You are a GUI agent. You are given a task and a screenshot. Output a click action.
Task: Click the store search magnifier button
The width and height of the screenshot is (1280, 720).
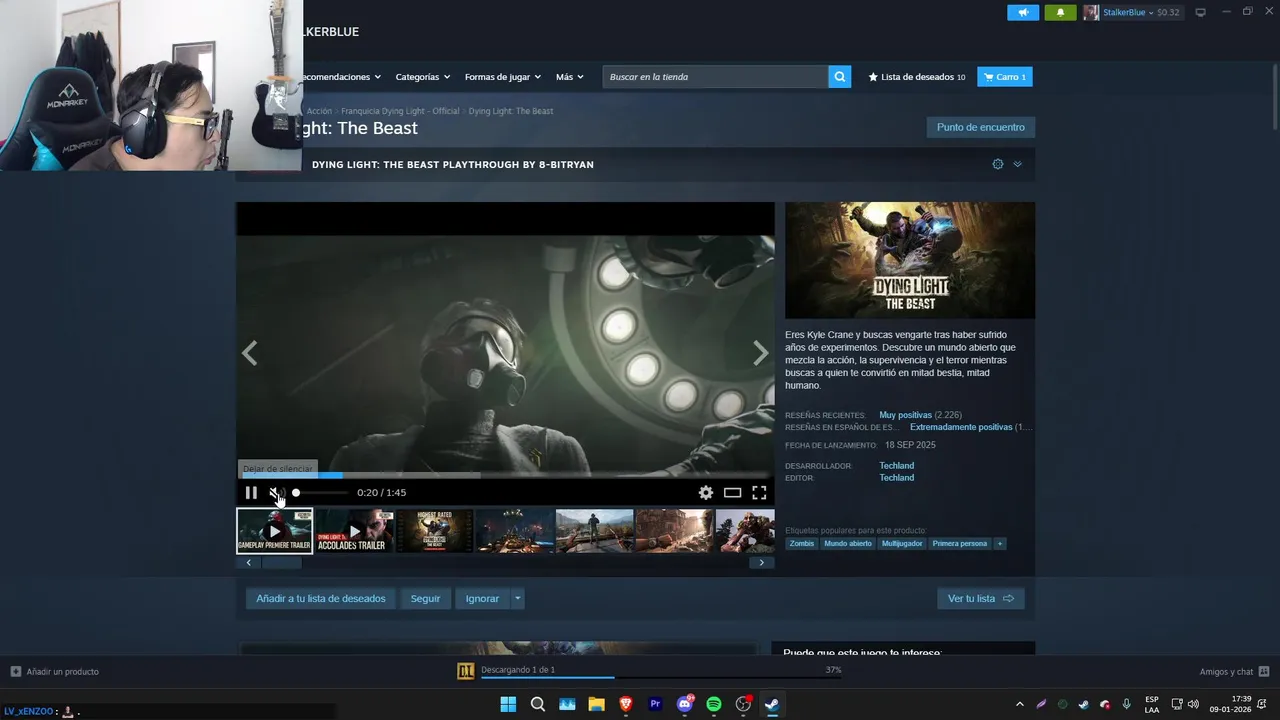840,77
